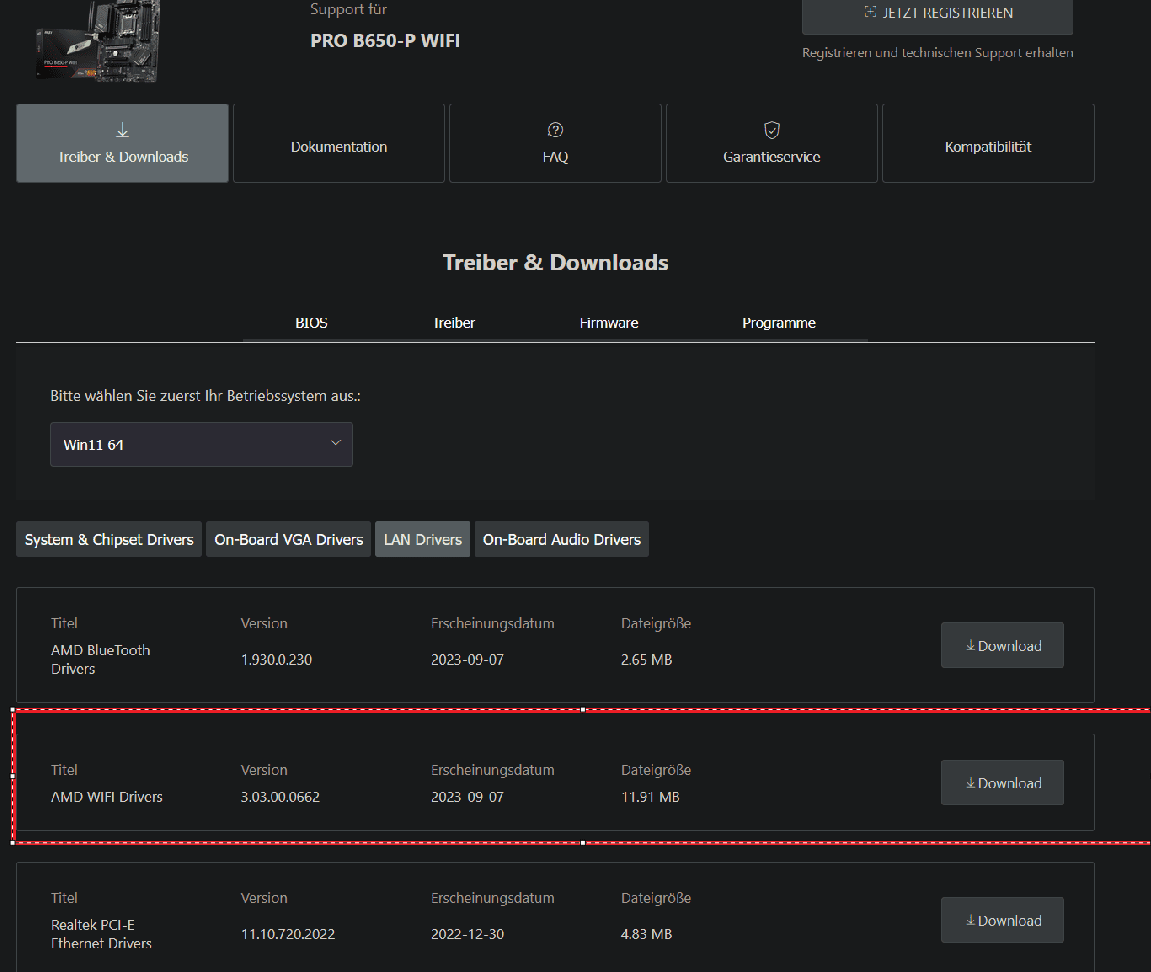This screenshot has width=1151, height=972.
Task: Click the AMD BlueTooth Drivers title text
Action: point(101,659)
